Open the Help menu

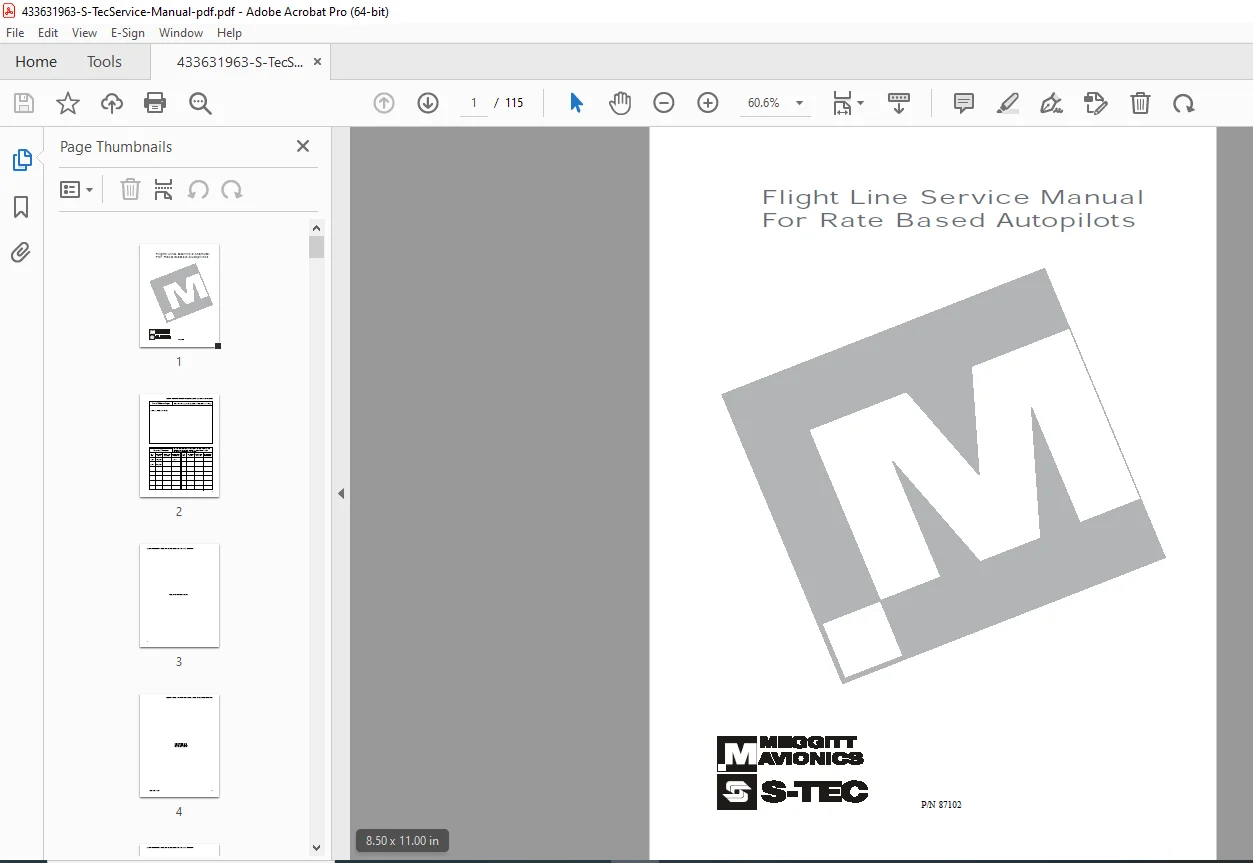pos(230,33)
